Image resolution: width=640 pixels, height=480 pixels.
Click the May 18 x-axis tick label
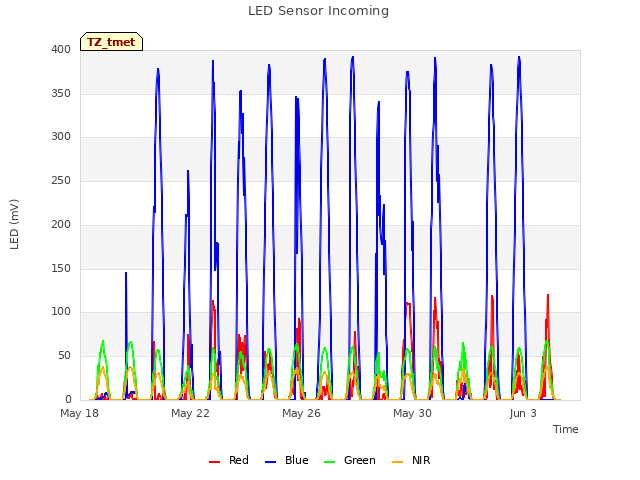pyautogui.click(x=79, y=413)
